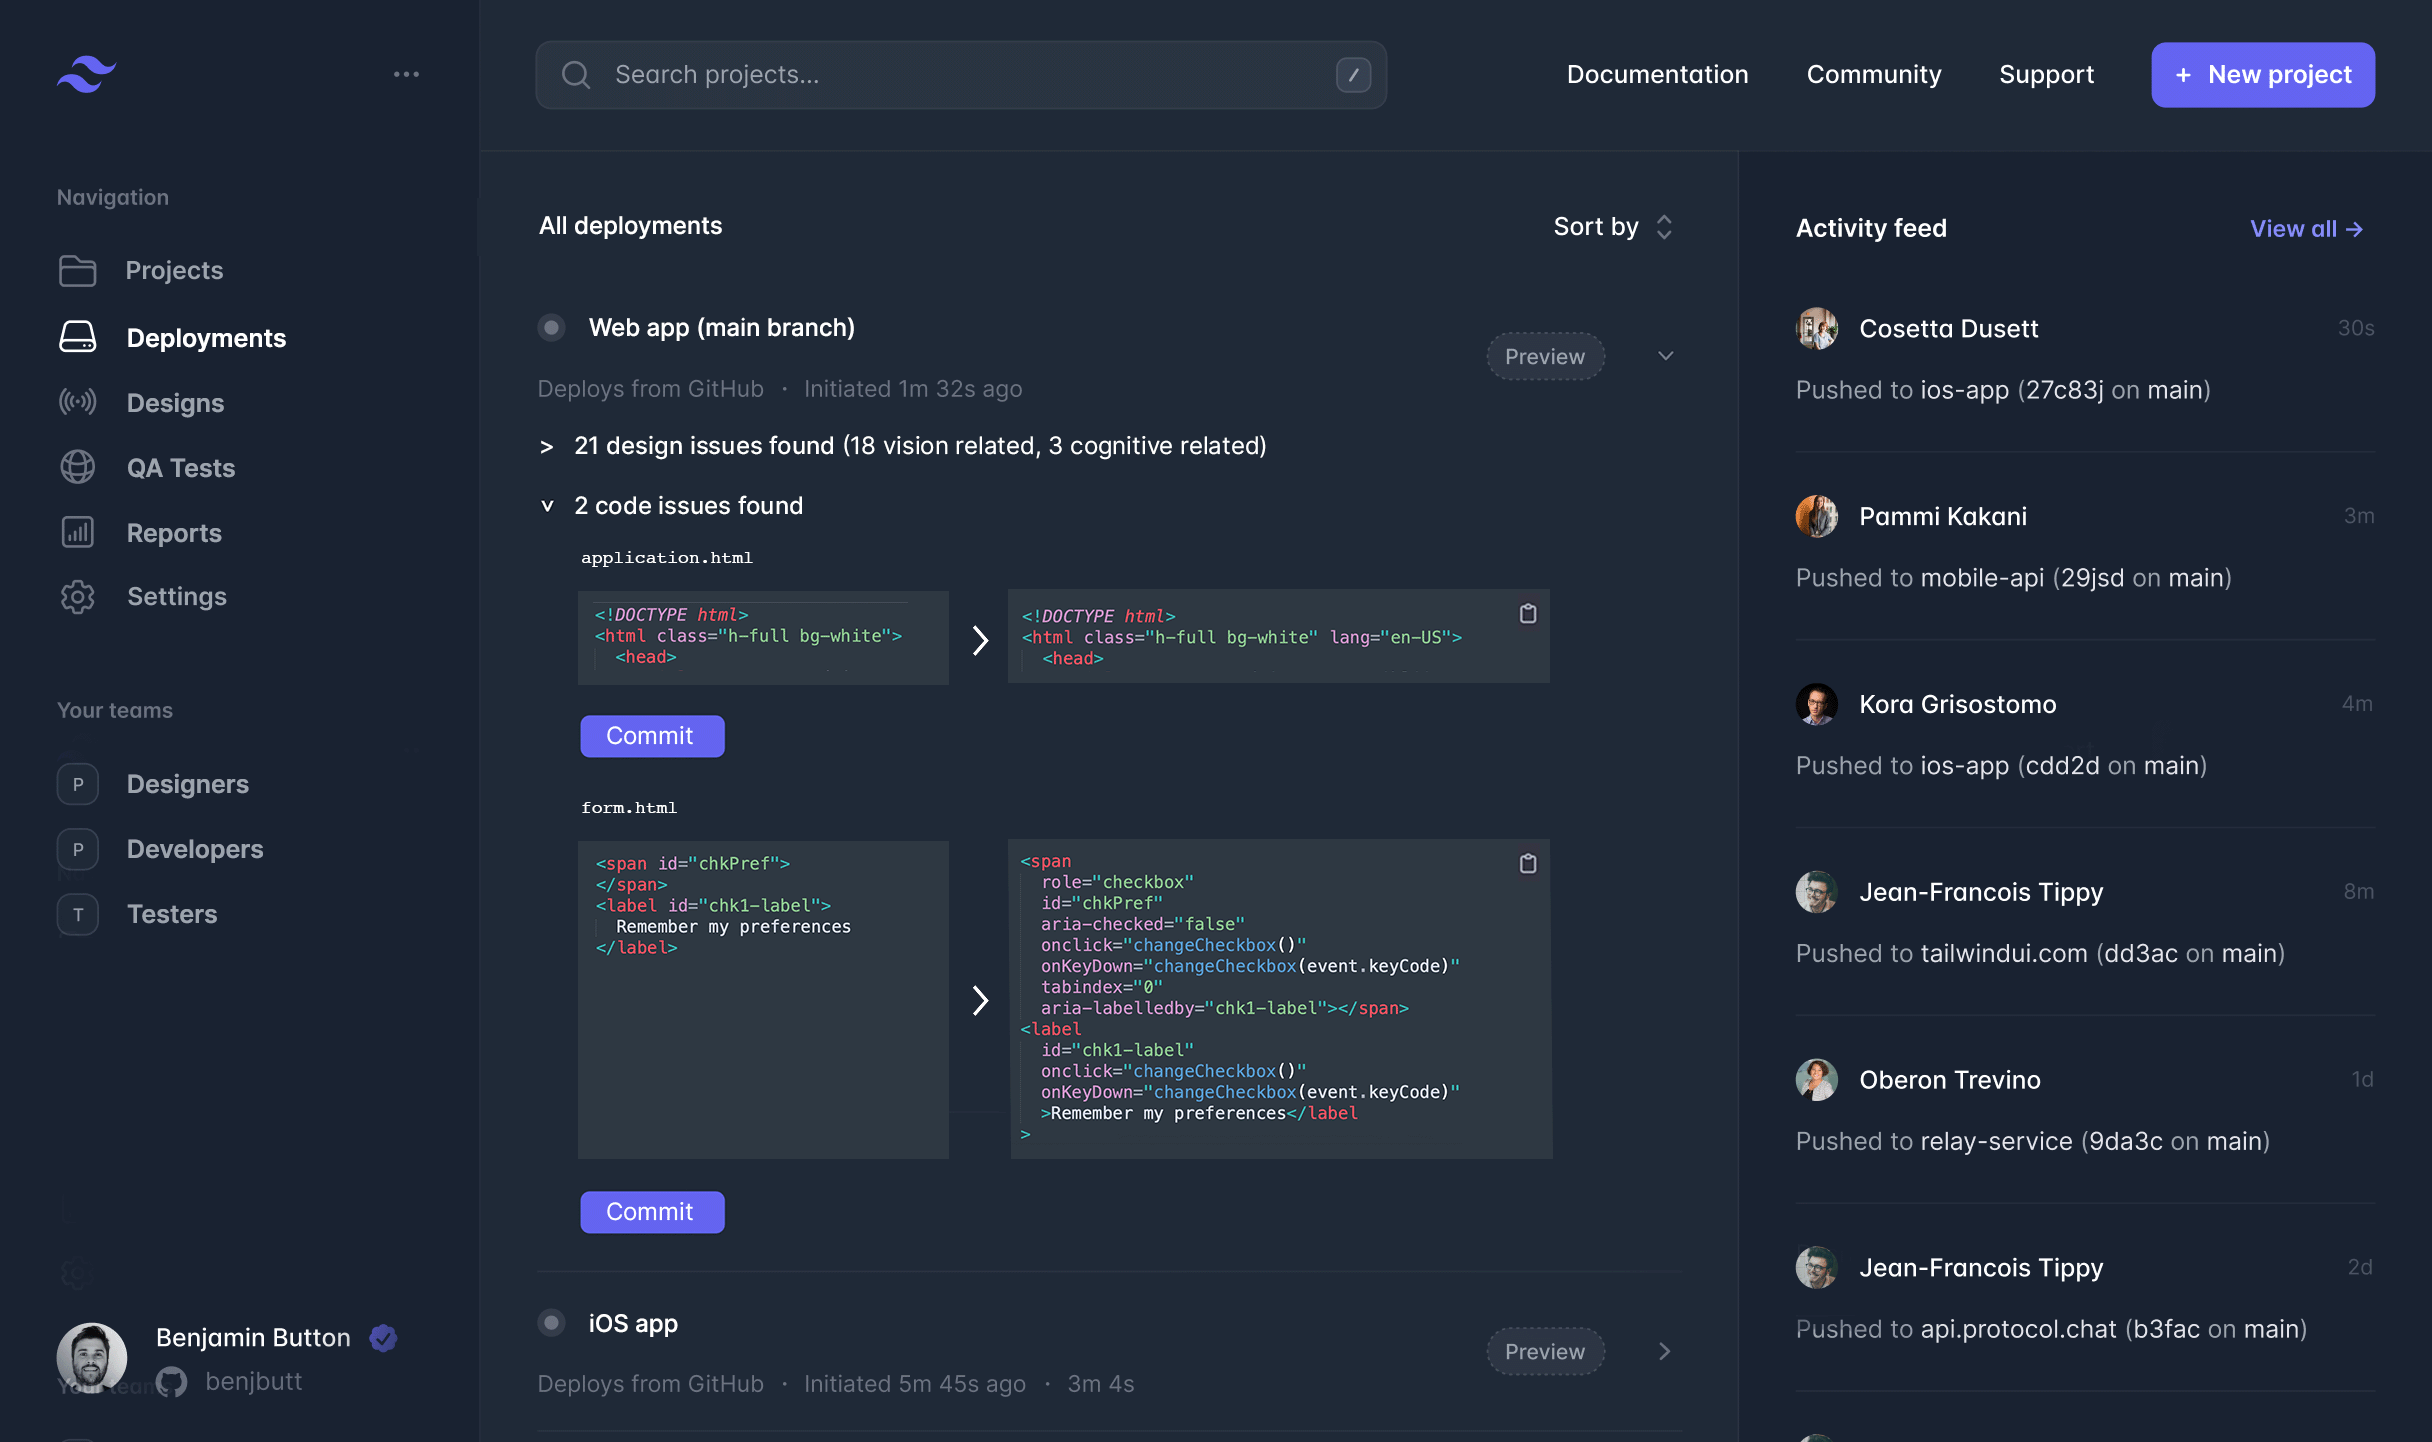Image resolution: width=2432 pixels, height=1442 pixels.
Task: Open the Sort by dropdown for deployments
Action: click(x=1613, y=225)
